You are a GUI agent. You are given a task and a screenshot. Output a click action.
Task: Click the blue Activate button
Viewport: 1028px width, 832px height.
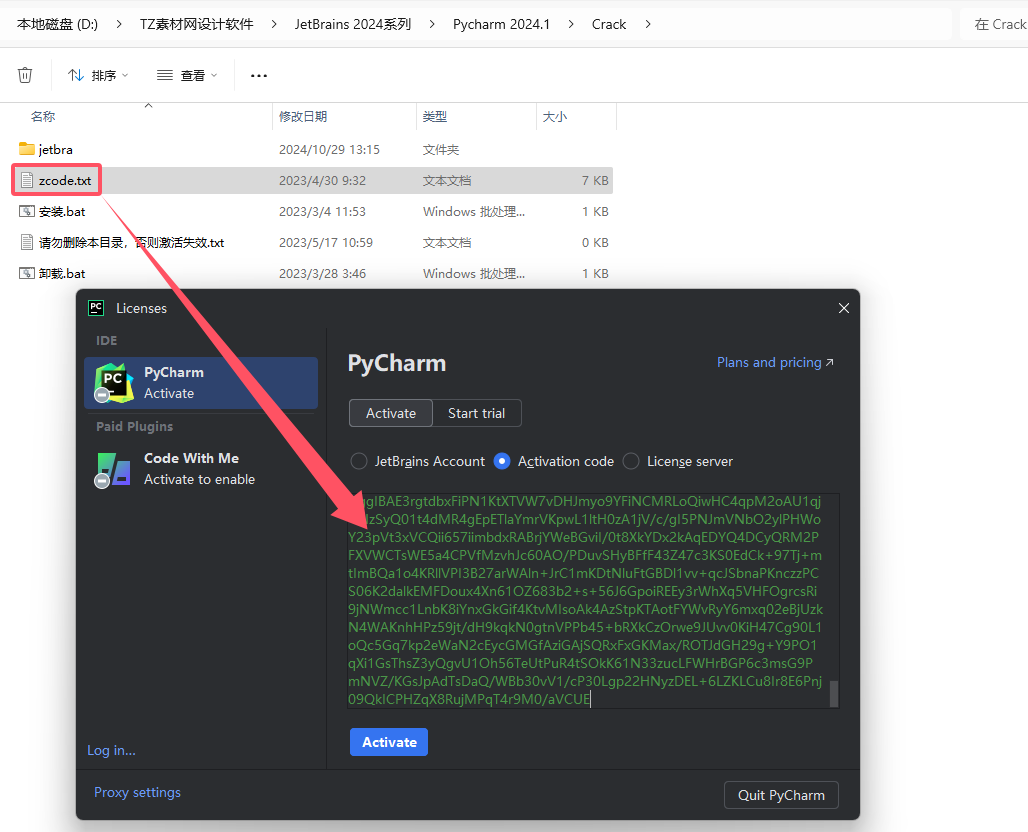pyautogui.click(x=389, y=742)
